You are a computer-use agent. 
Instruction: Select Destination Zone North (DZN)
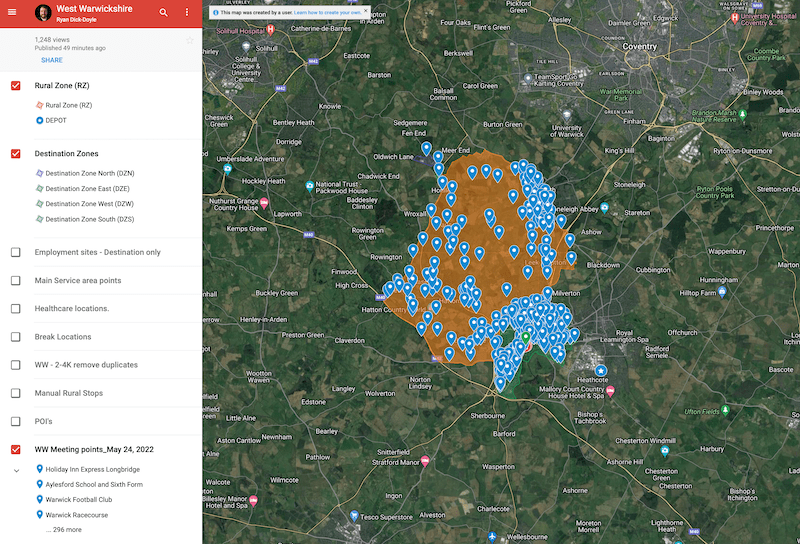click(89, 173)
